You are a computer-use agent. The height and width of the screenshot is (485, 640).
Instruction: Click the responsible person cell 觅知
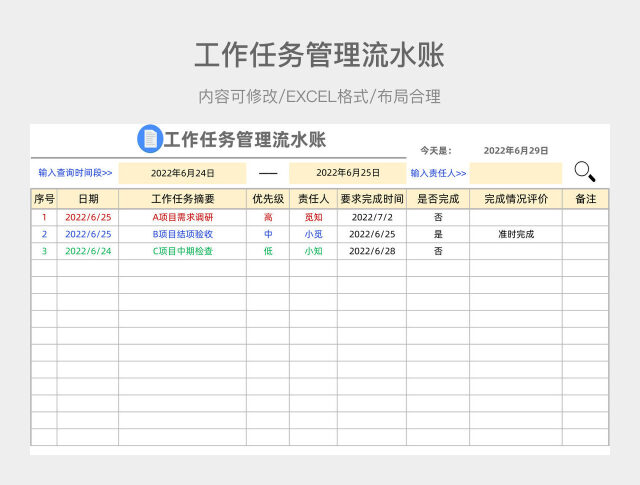(x=313, y=217)
